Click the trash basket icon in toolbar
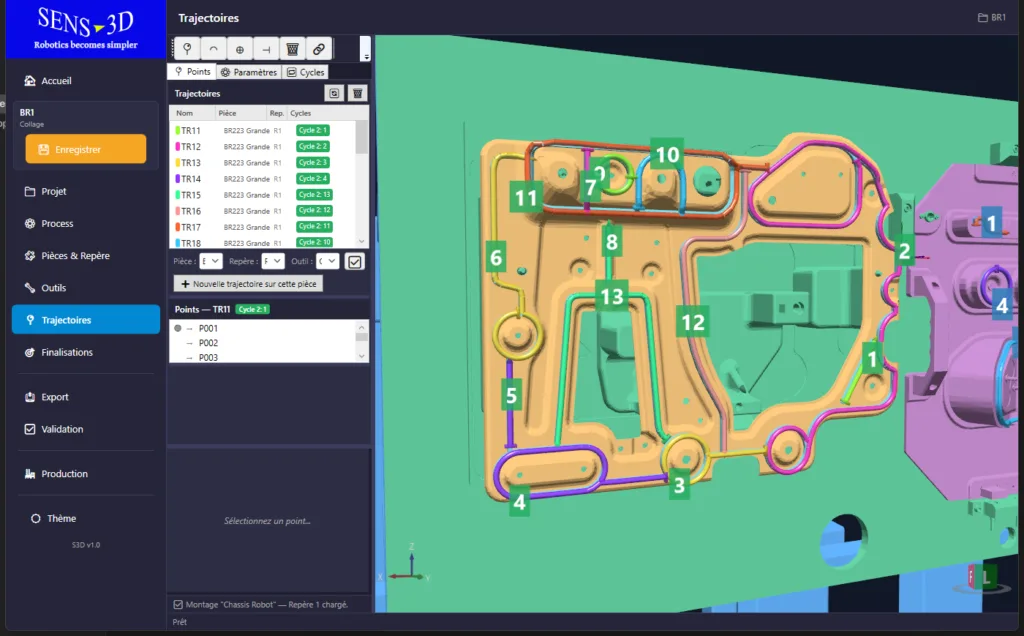Screen dimensions: 1024x636 pos(293,49)
